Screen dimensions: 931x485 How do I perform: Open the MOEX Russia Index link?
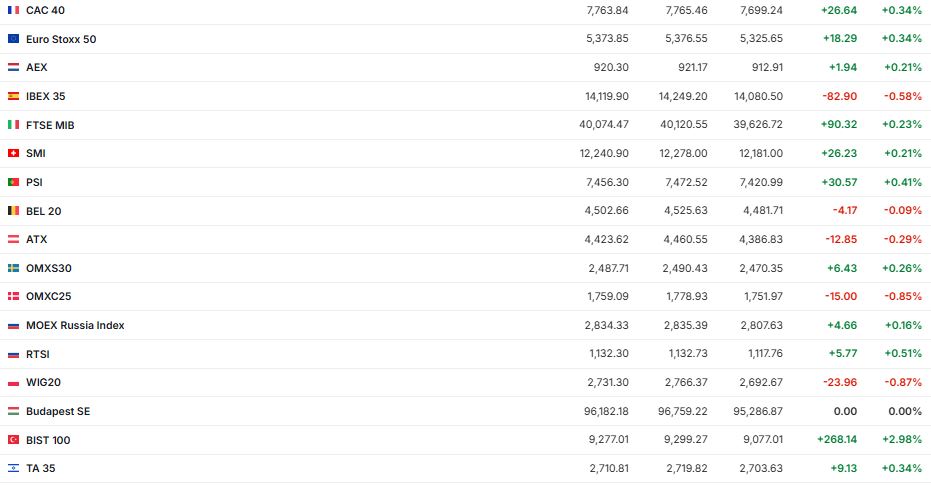[x=75, y=325]
